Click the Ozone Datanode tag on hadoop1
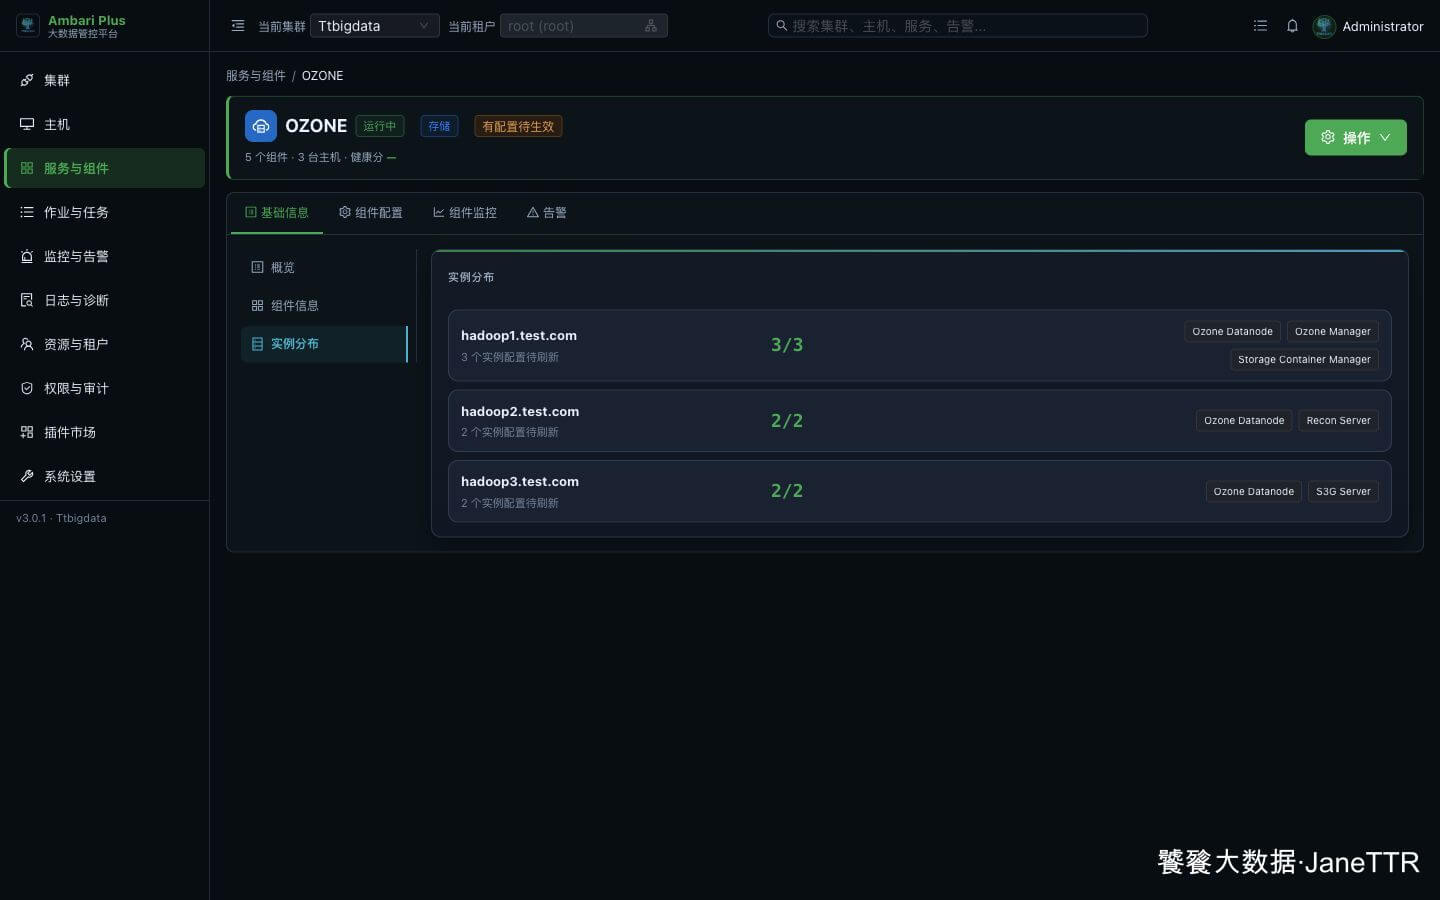Viewport: 1440px width, 900px height. (x=1232, y=332)
